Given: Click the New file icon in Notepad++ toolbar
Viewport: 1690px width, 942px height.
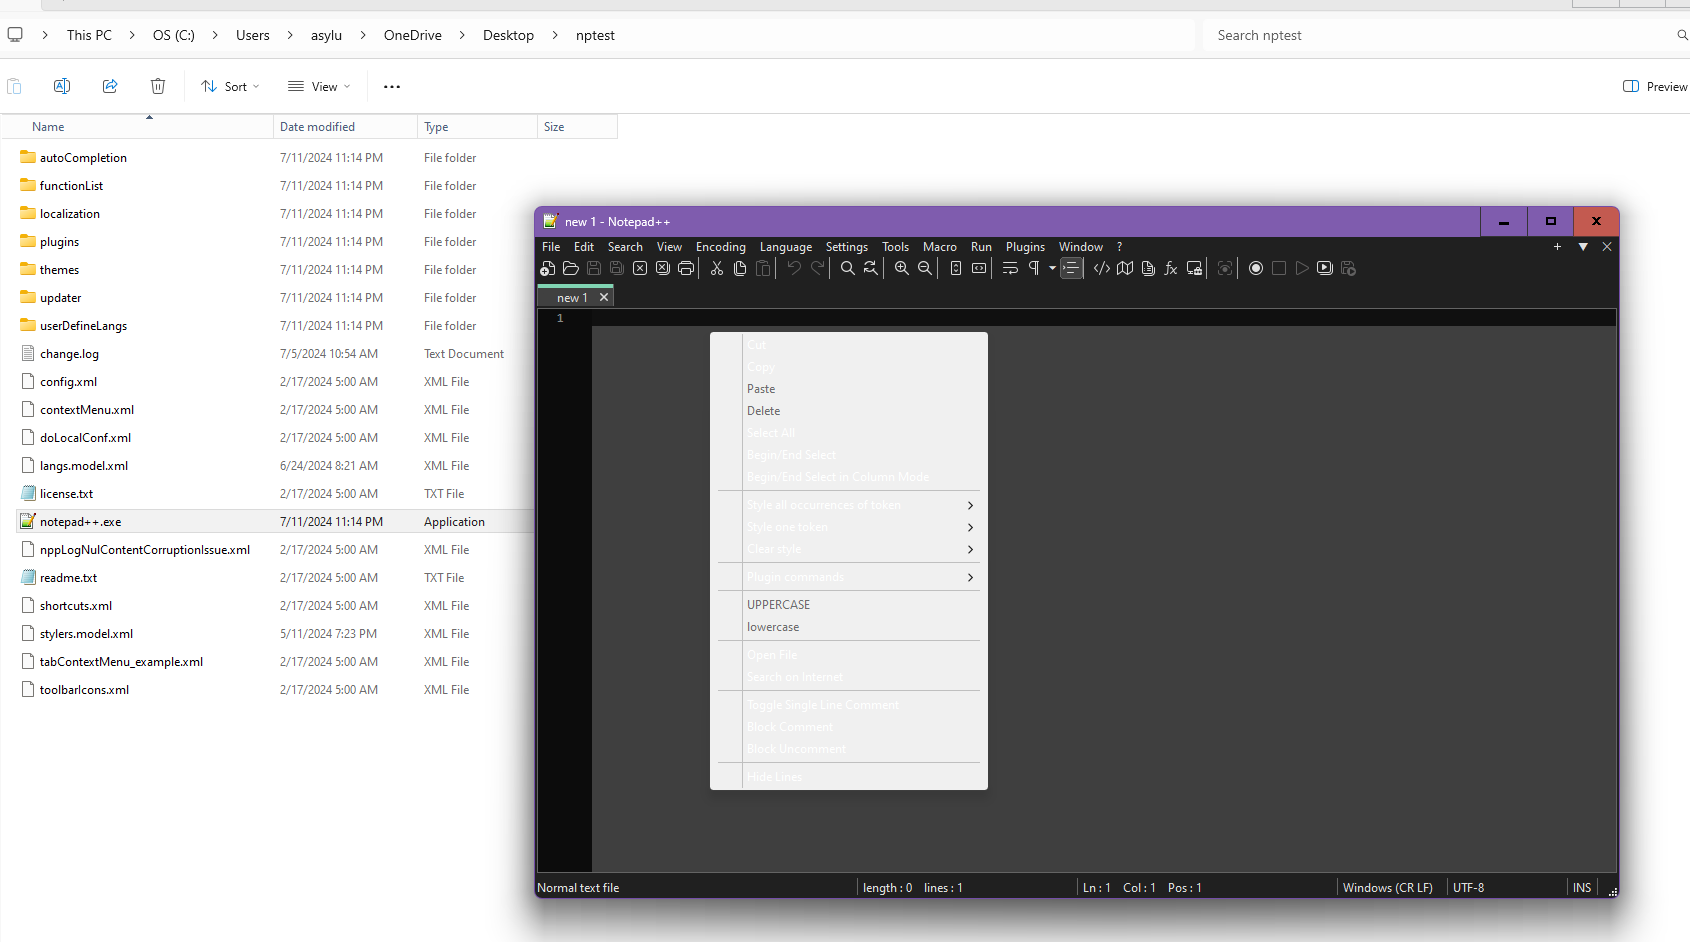Looking at the screenshot, I should (547, 268).
